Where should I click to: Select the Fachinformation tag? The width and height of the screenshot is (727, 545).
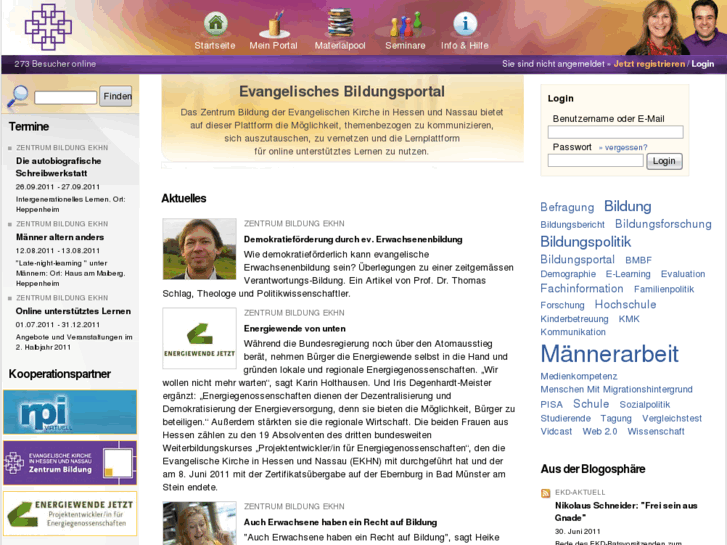(x=582, y=289)
